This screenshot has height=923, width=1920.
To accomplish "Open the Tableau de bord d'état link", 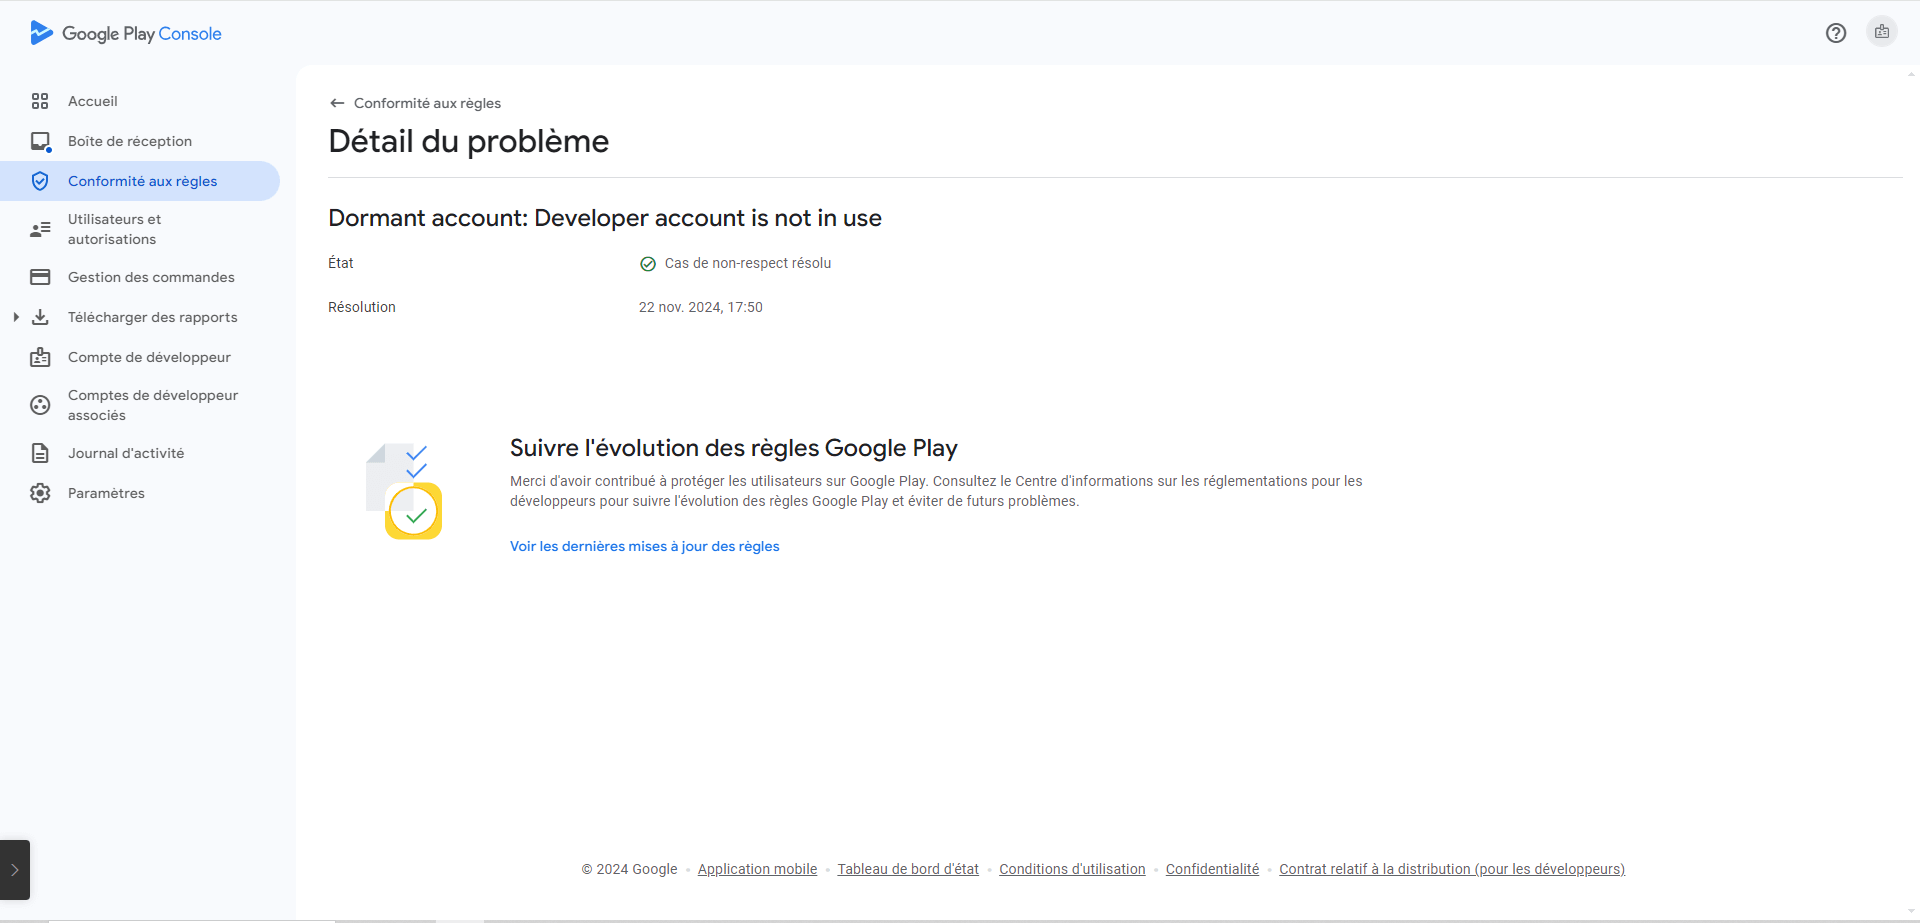I will 907,869.
